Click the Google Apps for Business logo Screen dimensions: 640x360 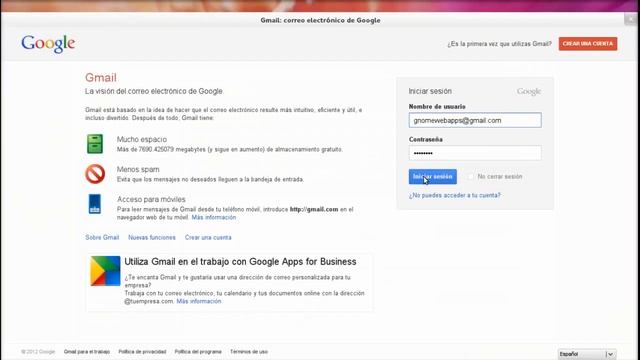point(105,271)
